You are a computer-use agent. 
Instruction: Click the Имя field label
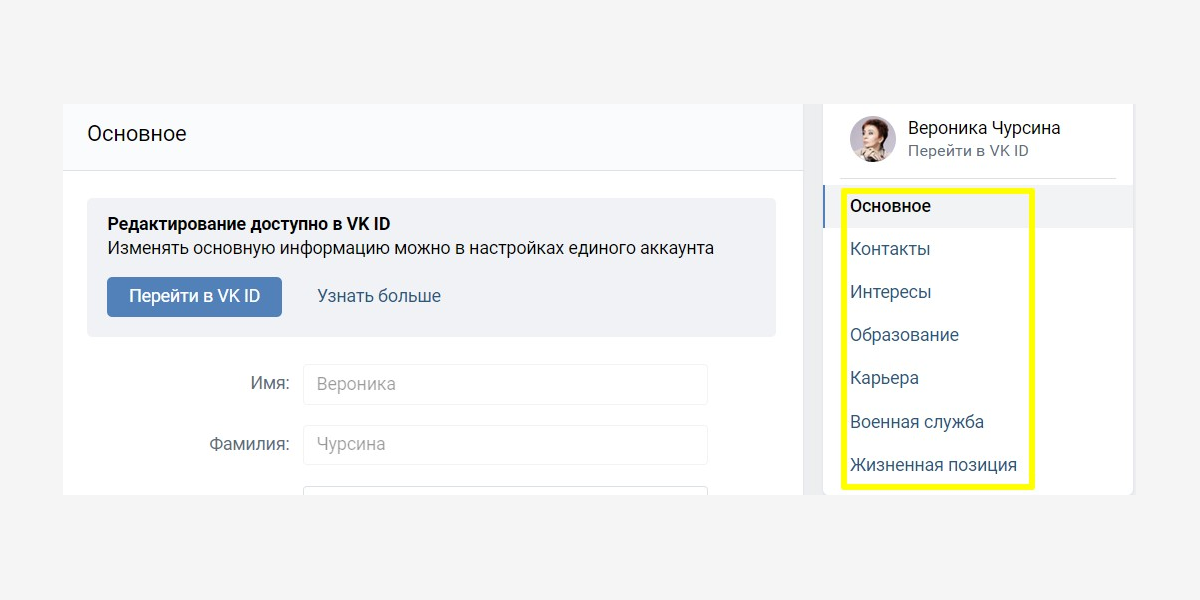click(269, 383)
